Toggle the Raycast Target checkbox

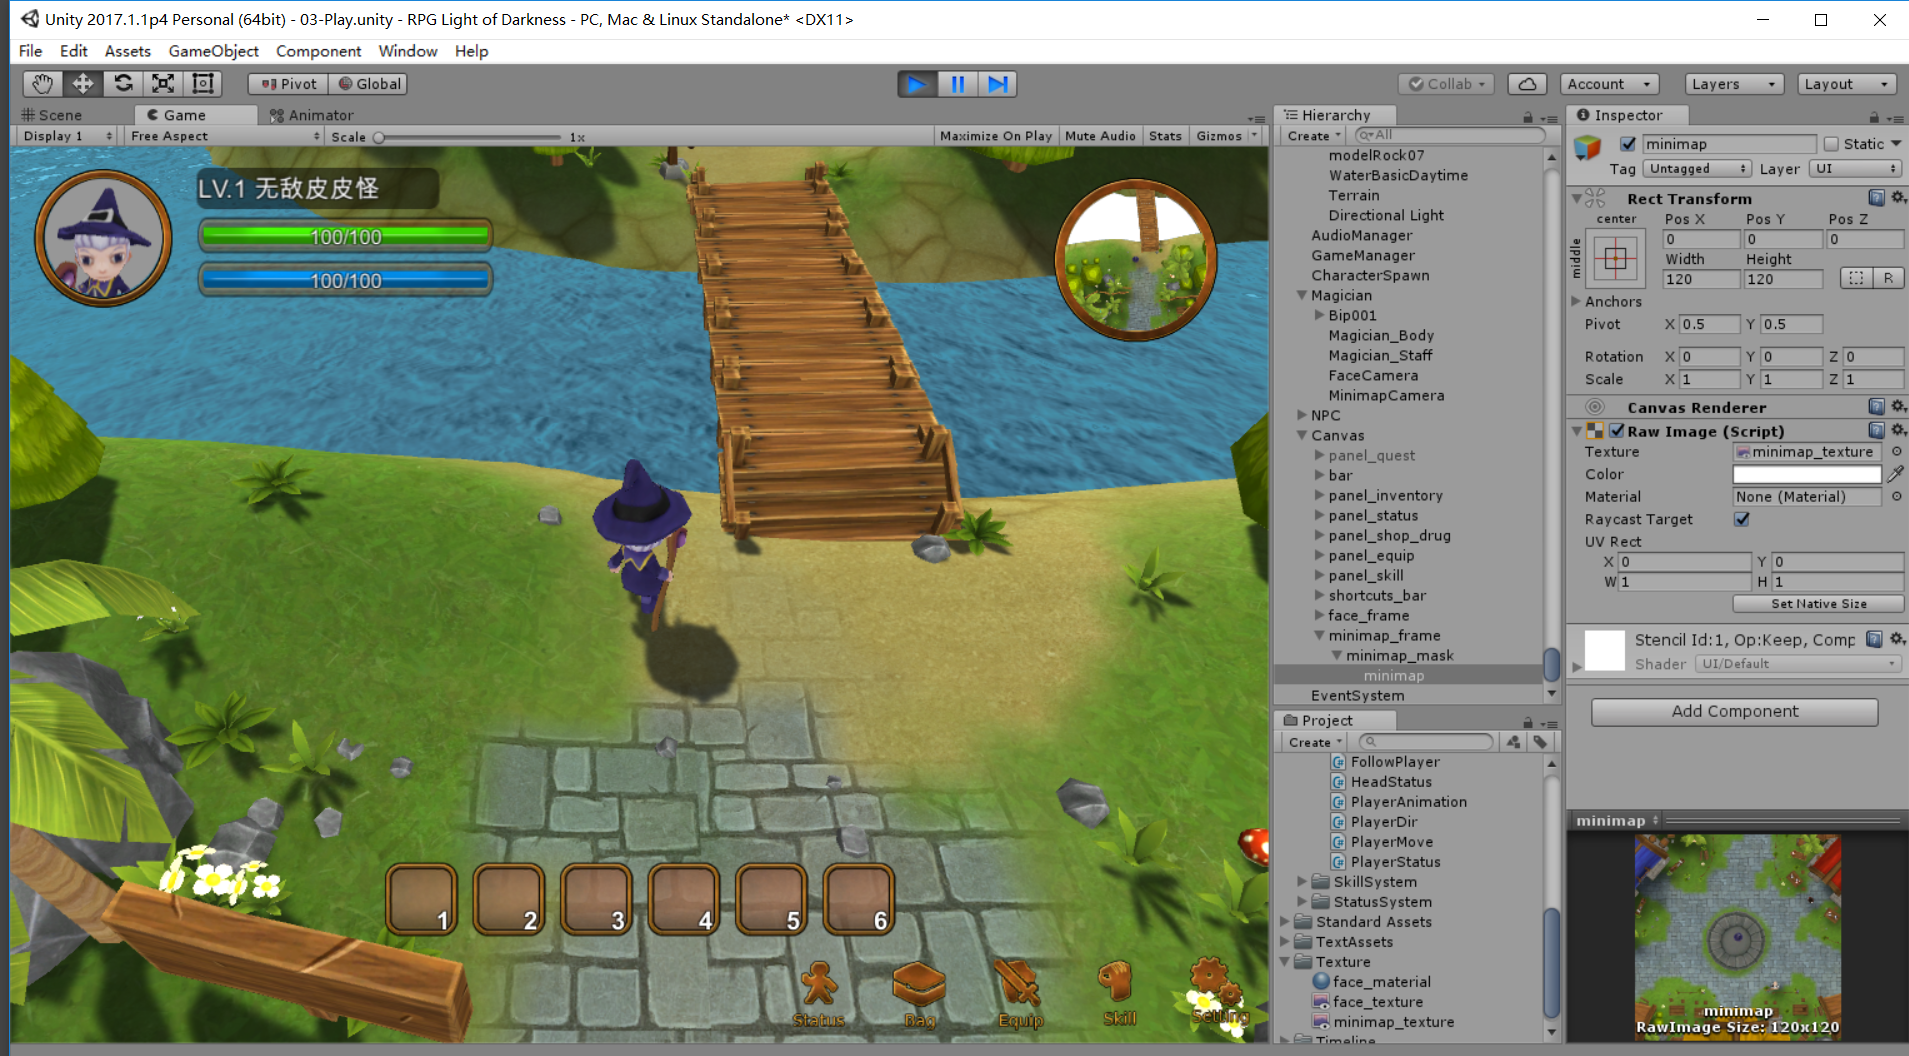[x=1742, y=519]
